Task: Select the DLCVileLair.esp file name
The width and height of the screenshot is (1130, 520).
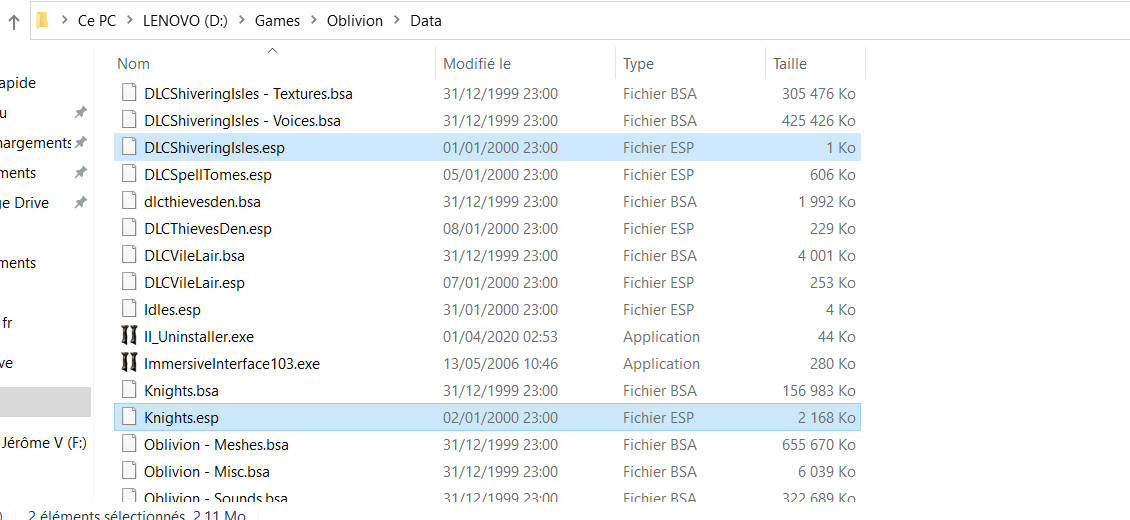Action: pos(194,282)
